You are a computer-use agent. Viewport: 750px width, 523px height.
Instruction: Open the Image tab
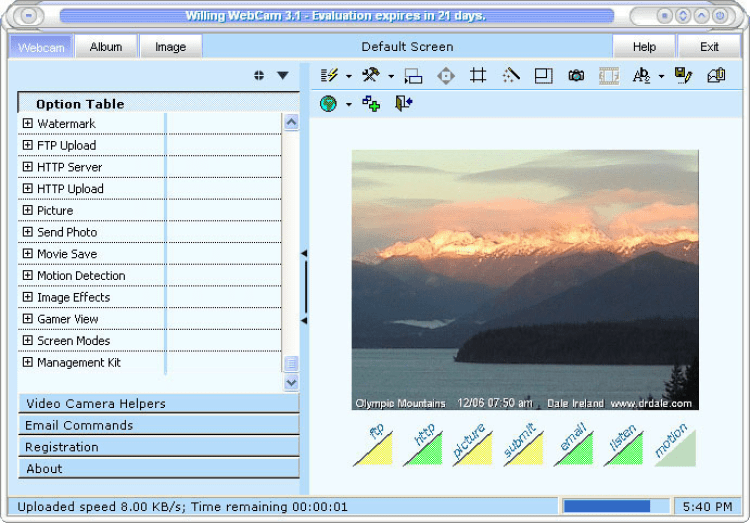coord(170,47)
